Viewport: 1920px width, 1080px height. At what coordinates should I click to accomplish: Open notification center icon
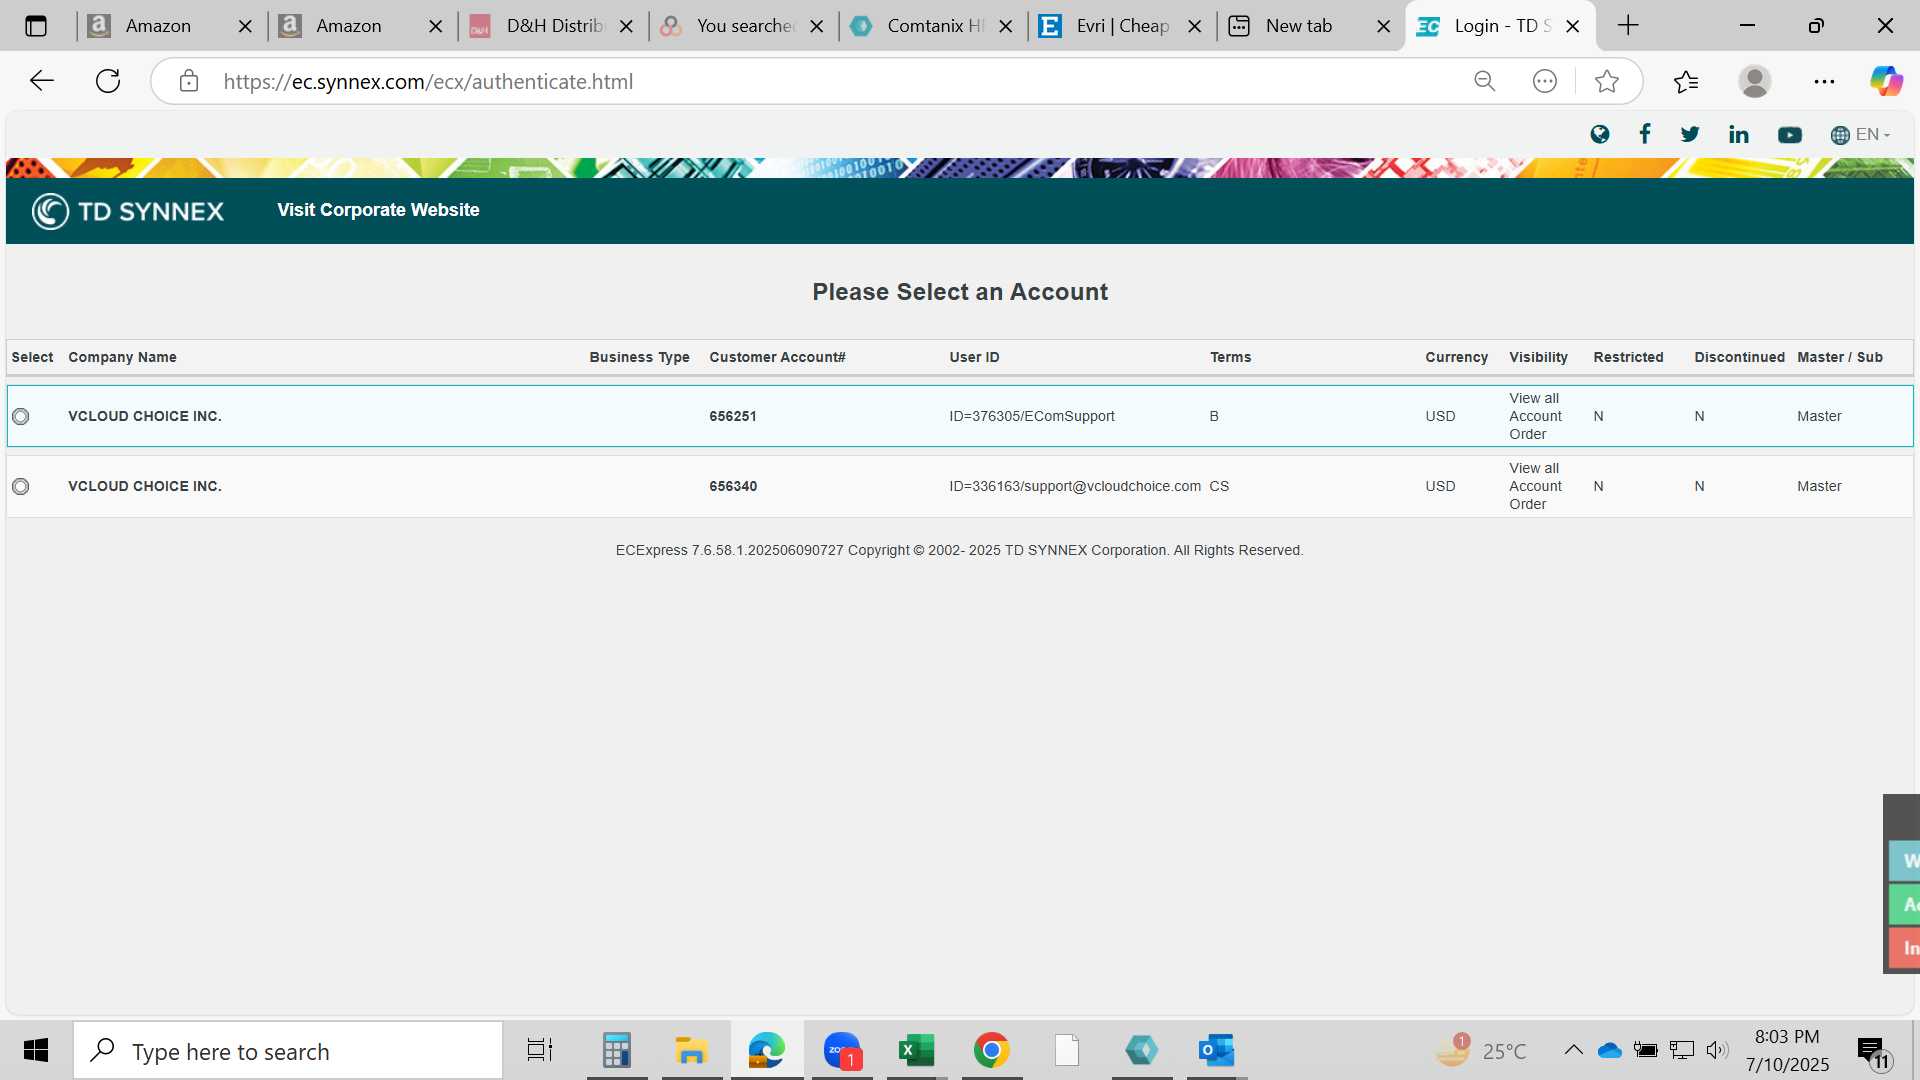tap(1873, 1052)
